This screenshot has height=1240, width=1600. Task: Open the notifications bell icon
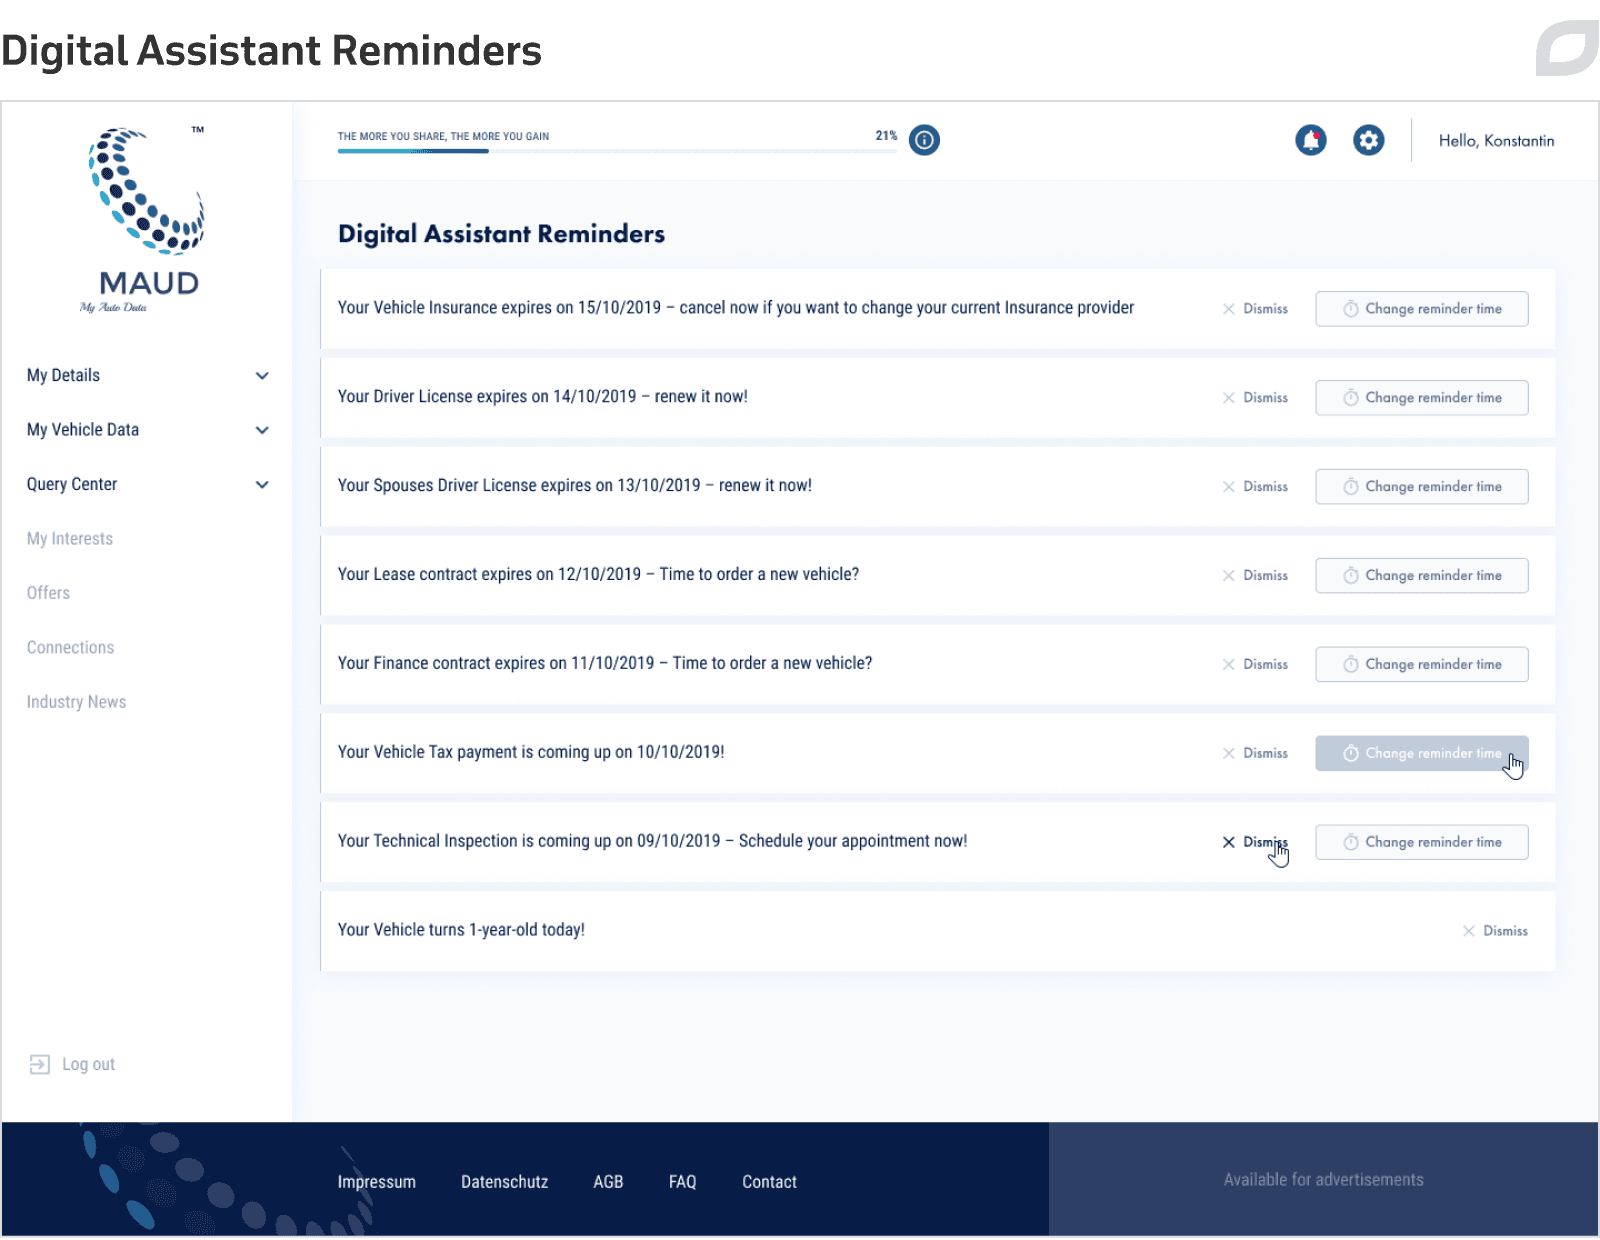click(1311, 140)
